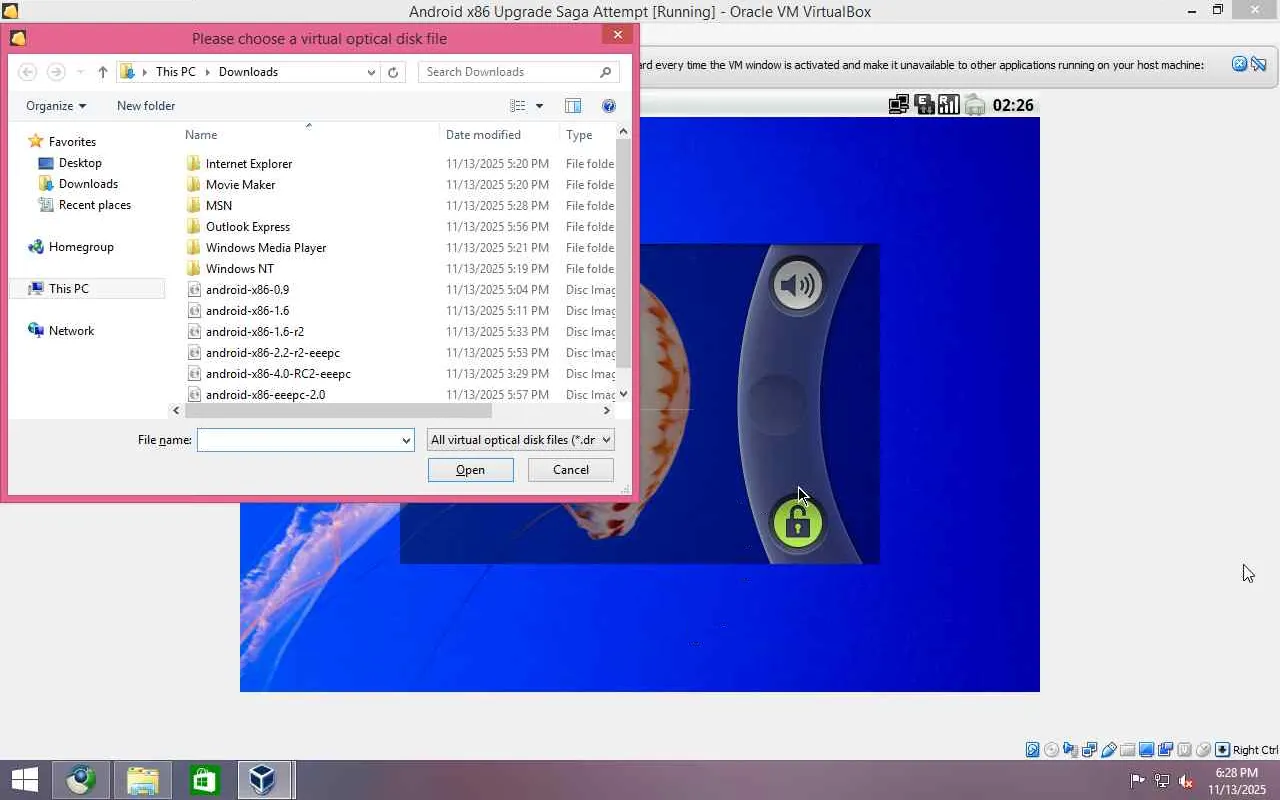Click the keyboard capture arrow icon beside Right Ctrl
1280x800 pixels.
[1222, 750]
